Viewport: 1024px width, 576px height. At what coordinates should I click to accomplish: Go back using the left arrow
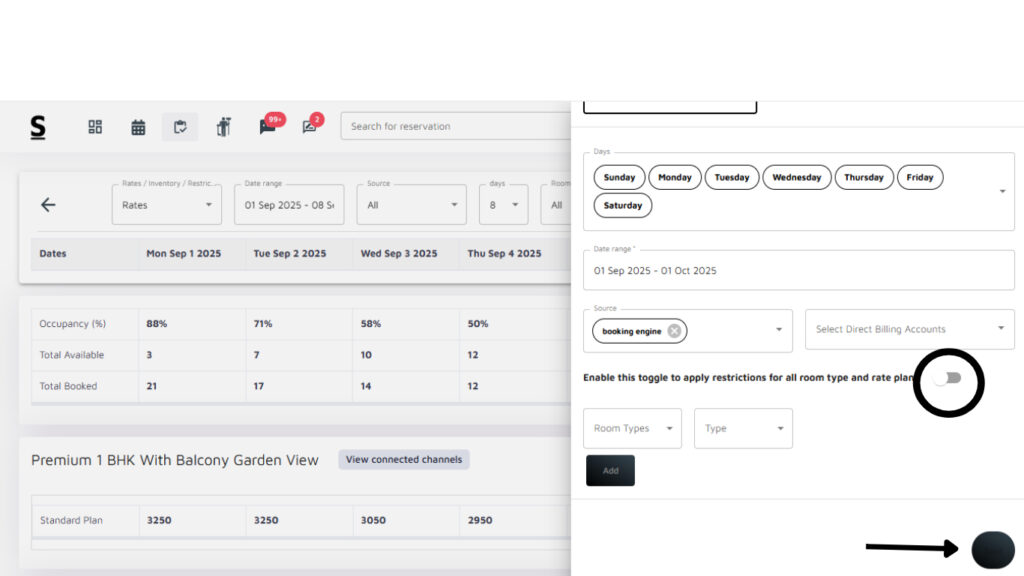coord(48,205)
